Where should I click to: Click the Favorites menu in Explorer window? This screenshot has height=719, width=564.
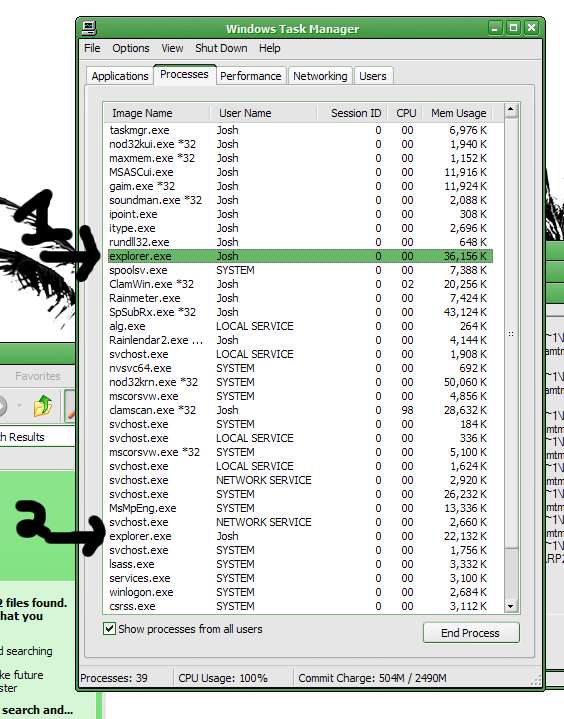pos(38,376)
